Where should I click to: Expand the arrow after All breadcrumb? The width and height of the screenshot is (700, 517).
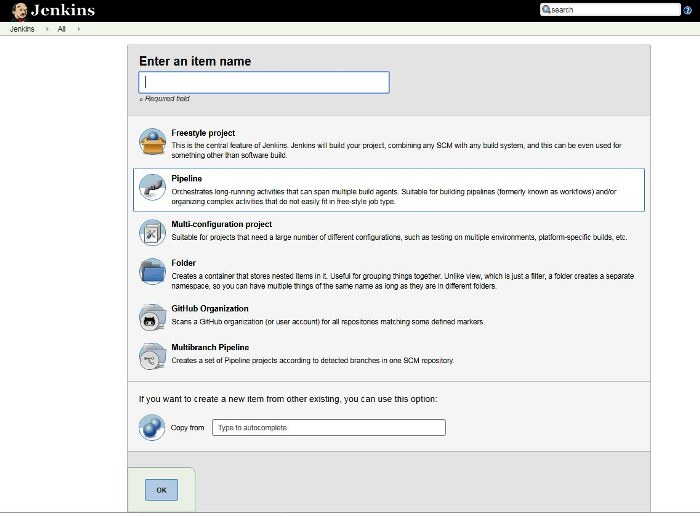[78, 29]
